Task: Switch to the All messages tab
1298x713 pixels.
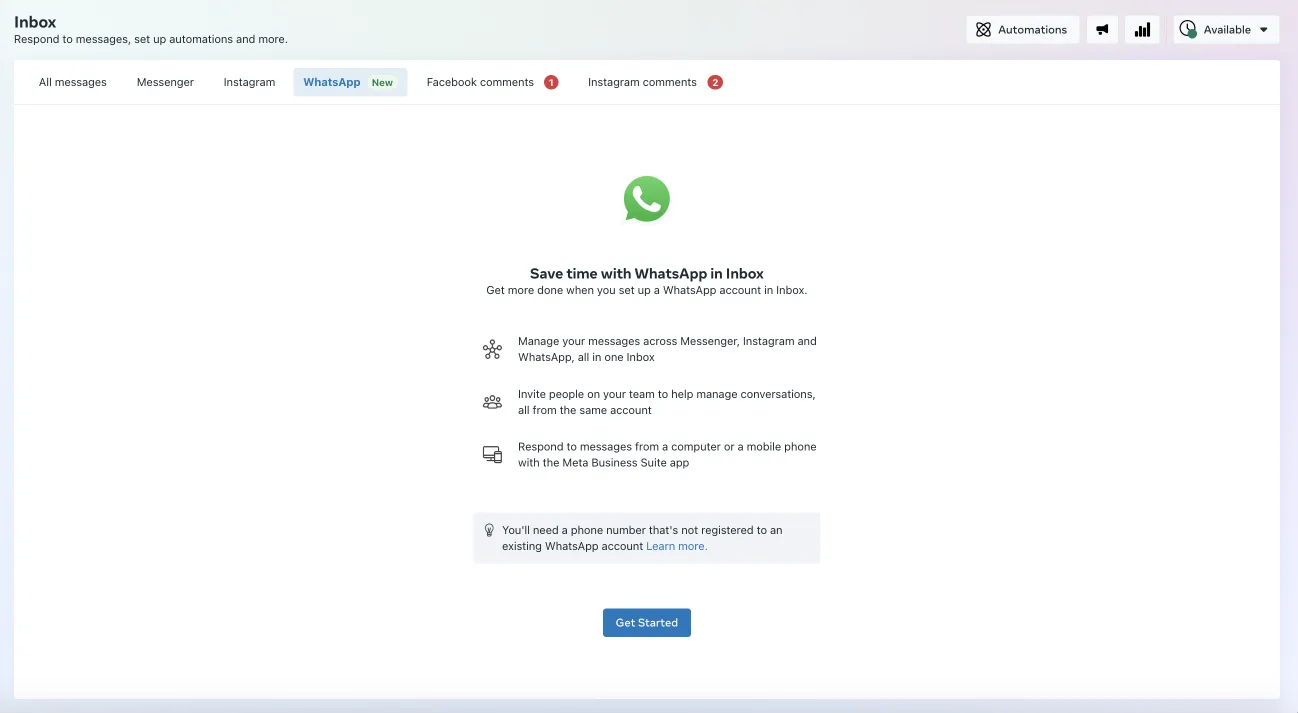Action: (72, 81)
